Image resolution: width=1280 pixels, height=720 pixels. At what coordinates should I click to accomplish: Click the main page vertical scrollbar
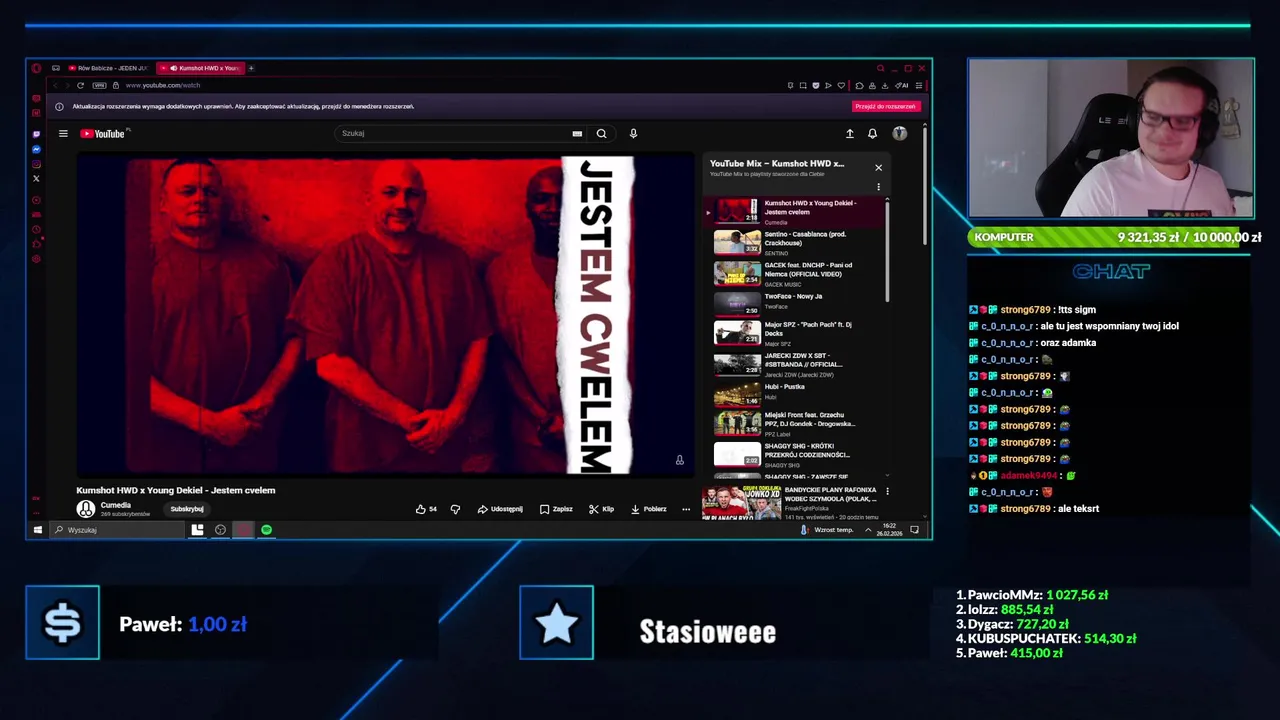click(x=925, y=185)
